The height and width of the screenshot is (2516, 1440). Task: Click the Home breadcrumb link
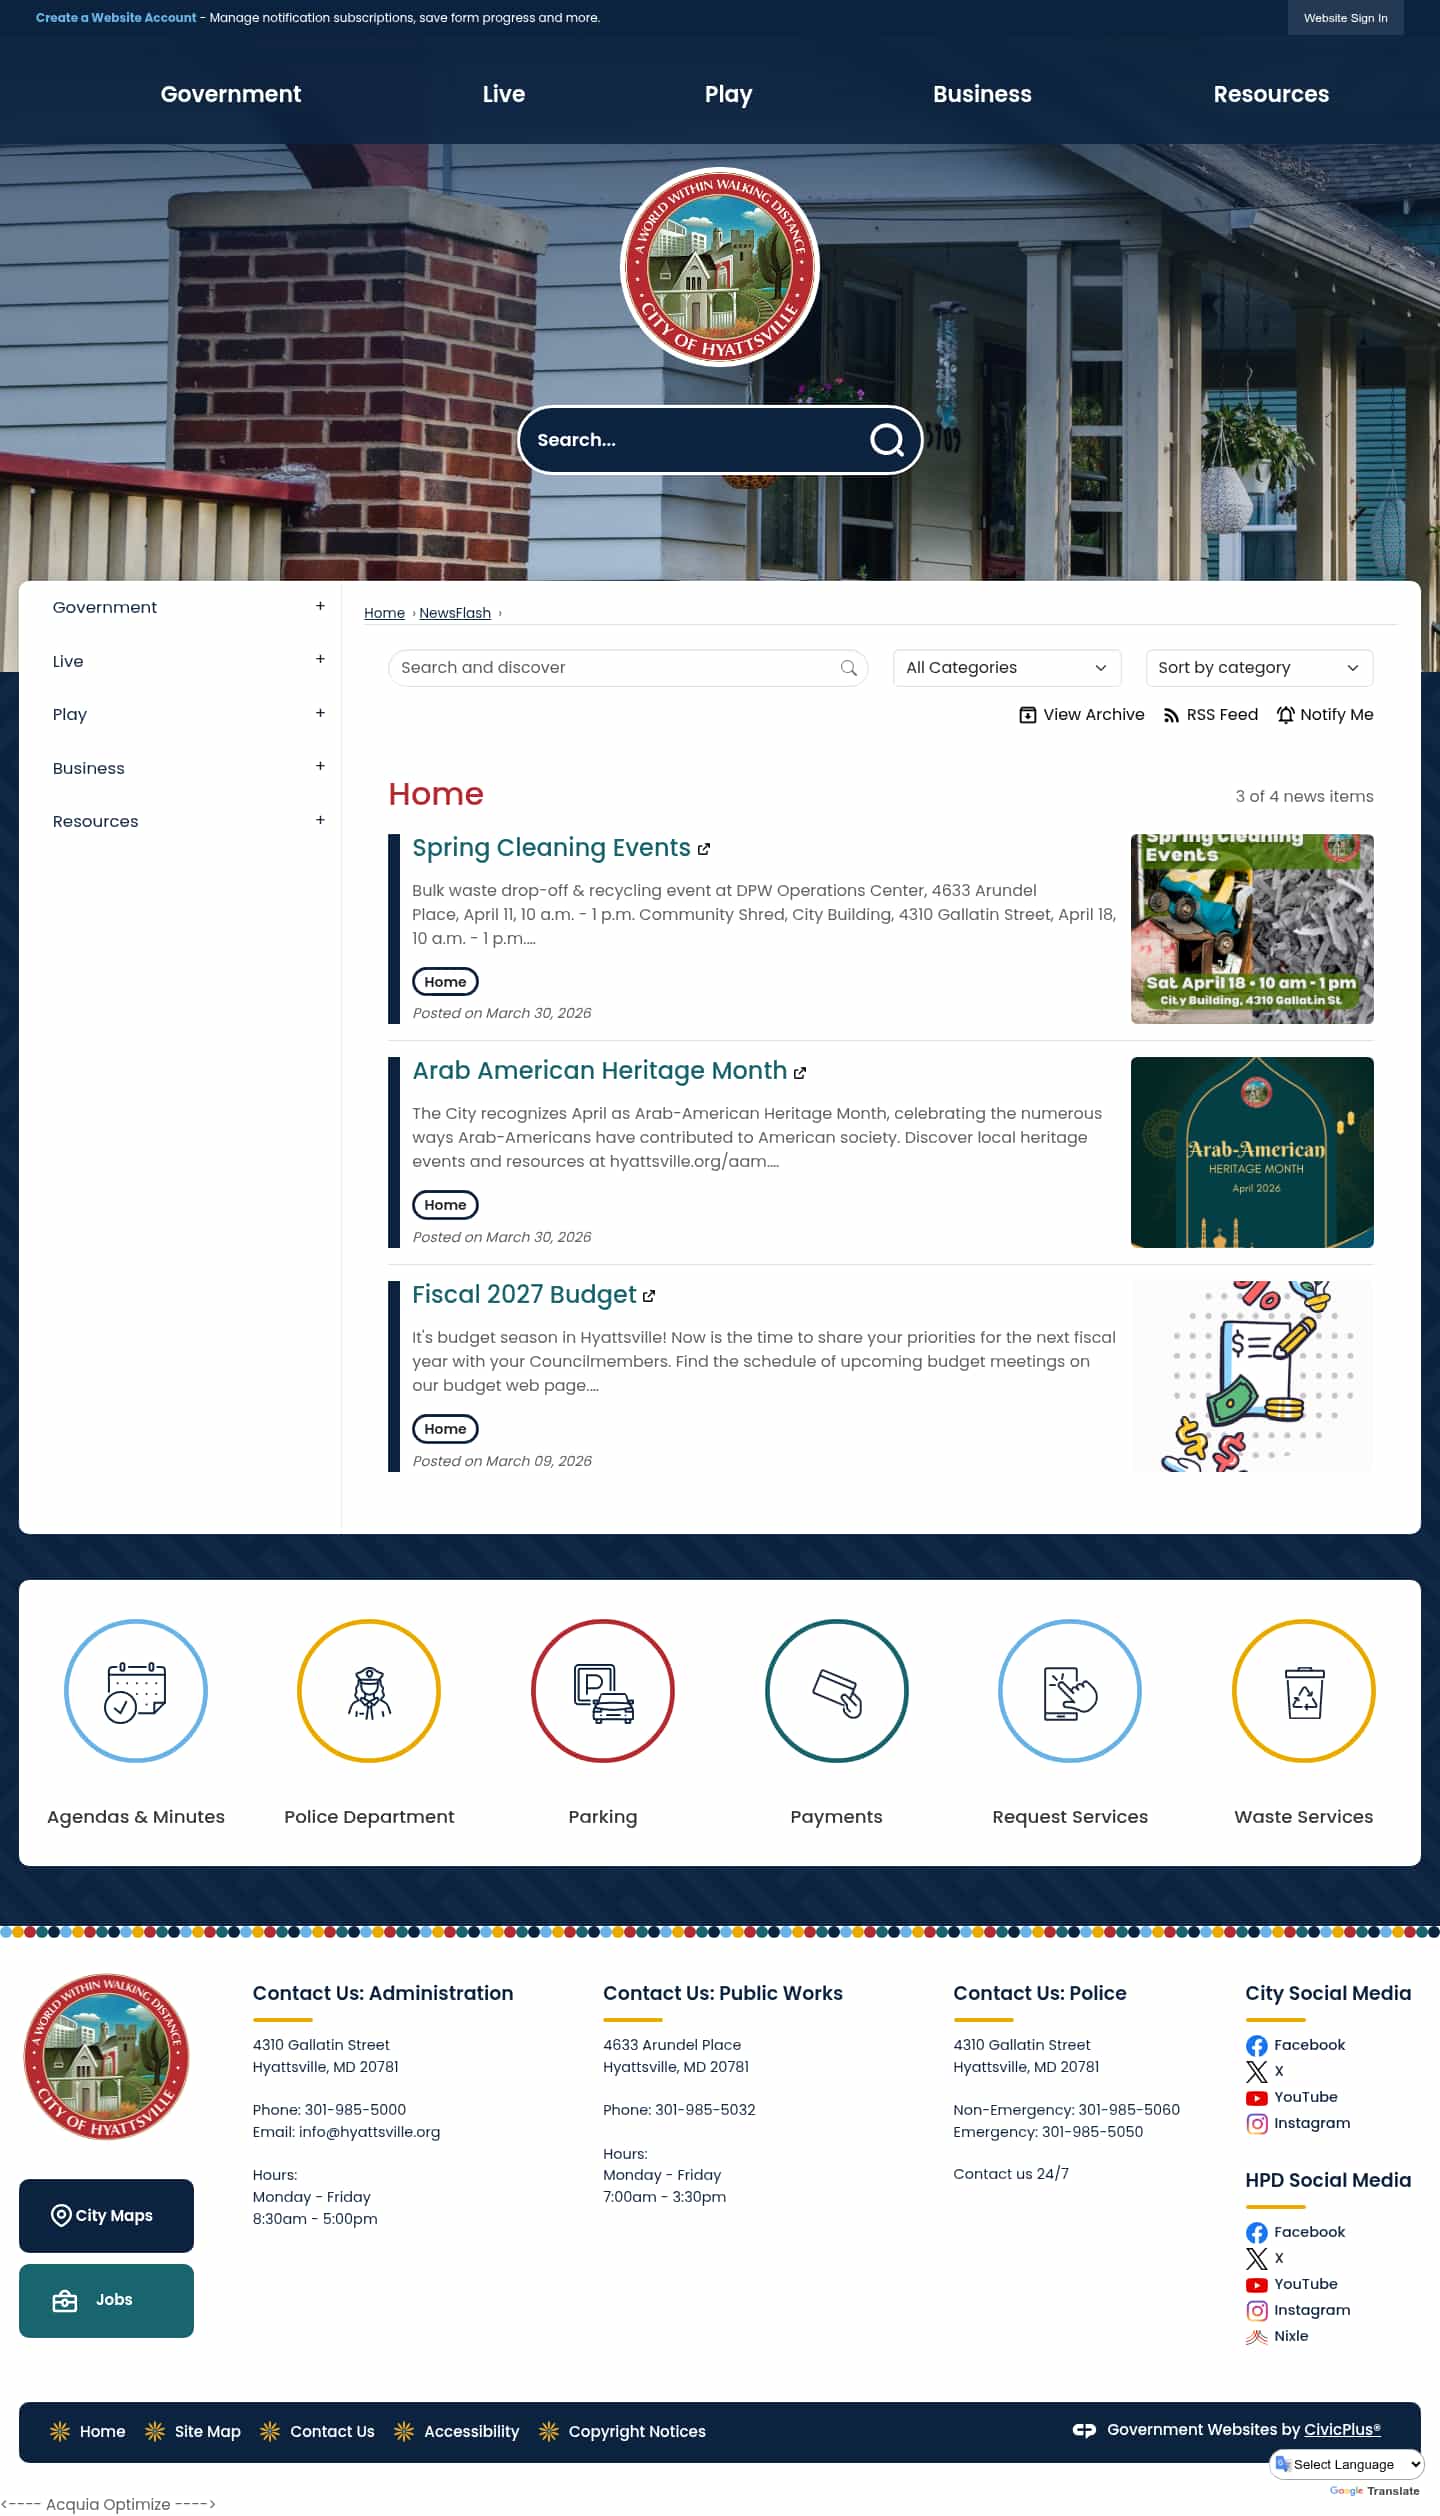(x=384, y=613)
